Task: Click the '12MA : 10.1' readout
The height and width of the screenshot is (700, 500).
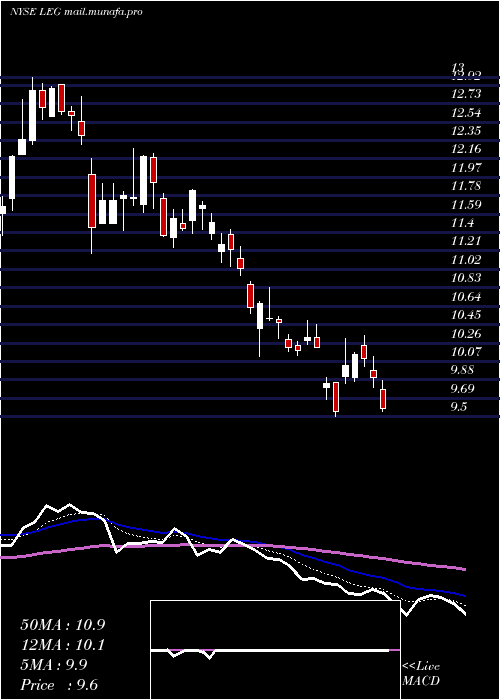Action: [63, 645]
